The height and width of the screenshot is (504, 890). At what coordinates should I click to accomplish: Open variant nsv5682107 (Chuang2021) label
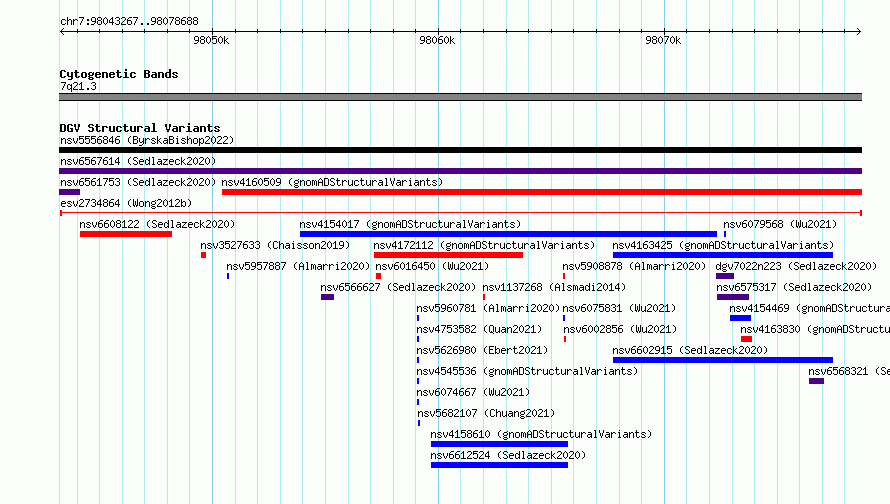(486, 413)
